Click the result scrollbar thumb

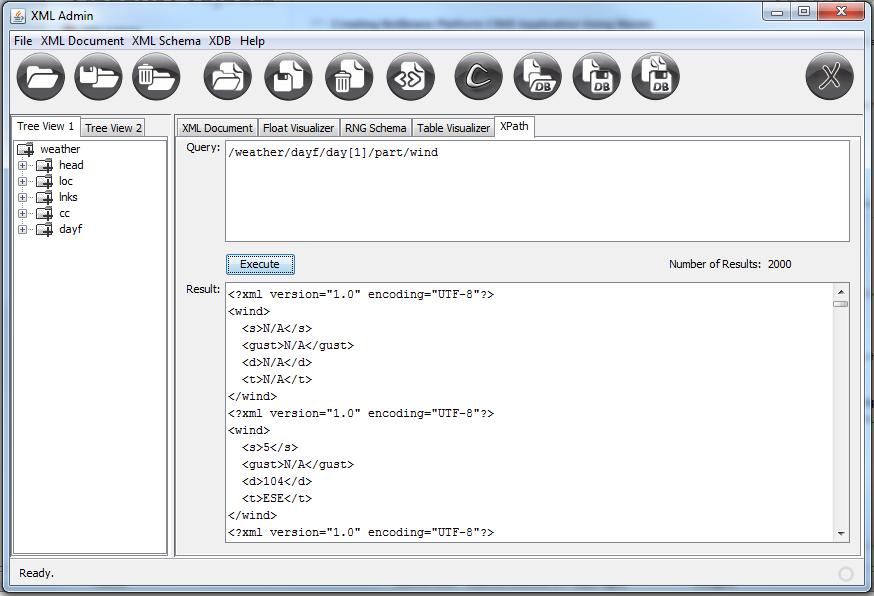coord(841,304)
